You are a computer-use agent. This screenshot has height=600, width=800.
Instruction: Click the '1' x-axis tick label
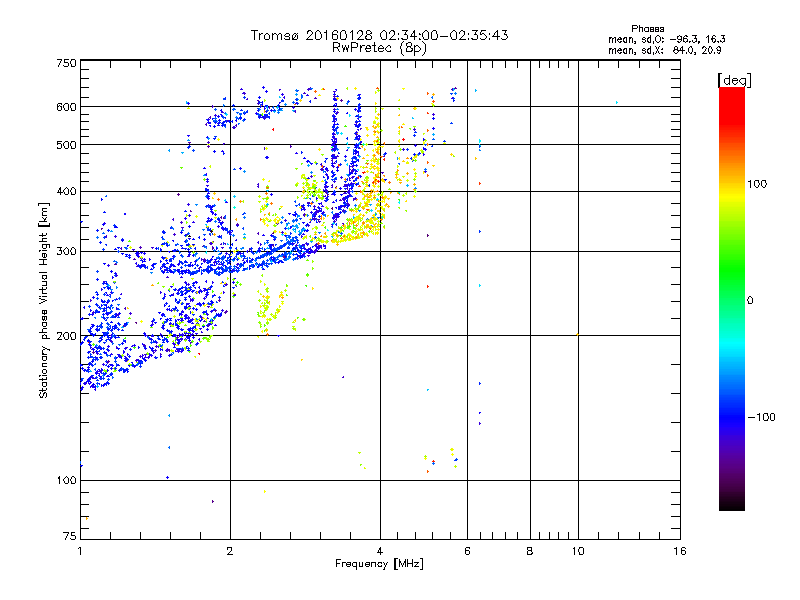[80, 551]
